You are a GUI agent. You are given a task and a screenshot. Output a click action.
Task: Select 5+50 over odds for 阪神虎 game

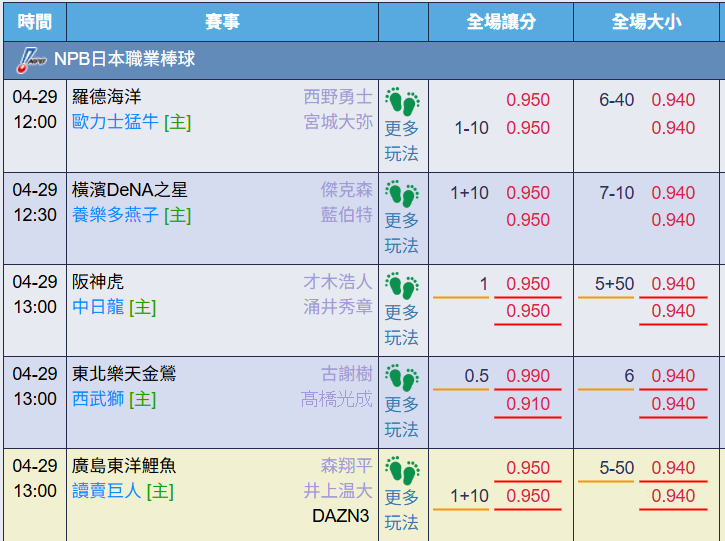pos(673,284)
